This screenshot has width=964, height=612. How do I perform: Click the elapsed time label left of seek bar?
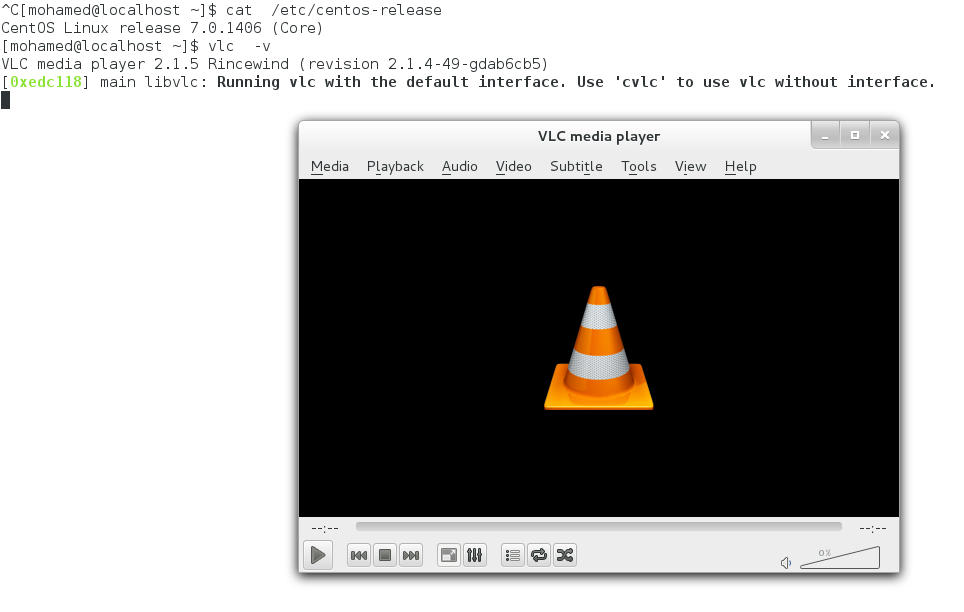pyautogui.click(x=325, y=528)
